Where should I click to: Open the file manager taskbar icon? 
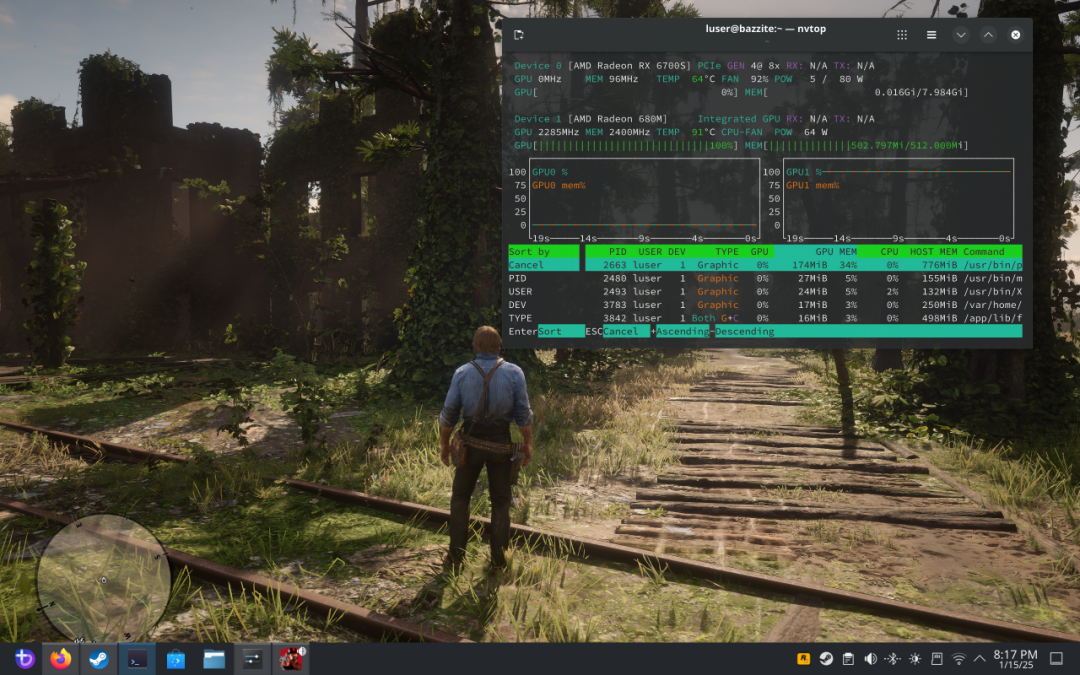(x=214, y=659)
